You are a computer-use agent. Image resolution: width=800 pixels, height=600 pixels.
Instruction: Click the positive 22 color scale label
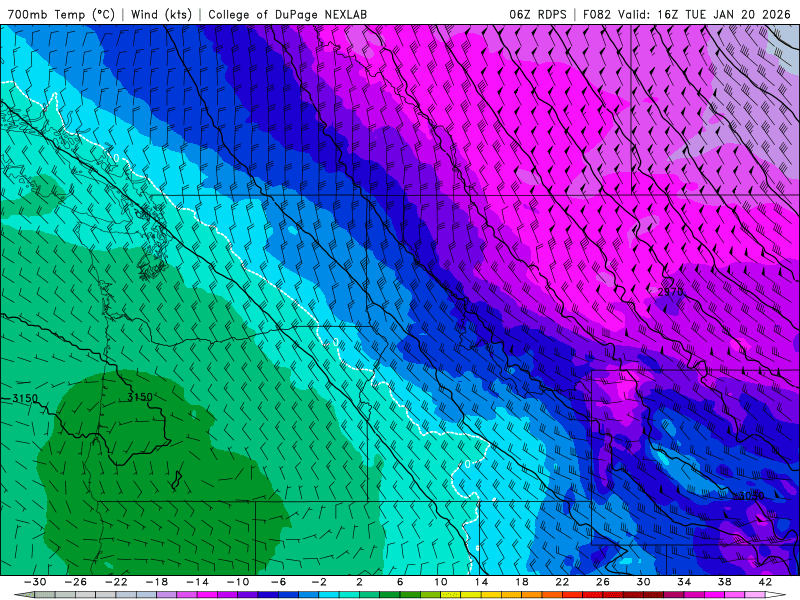562,582
